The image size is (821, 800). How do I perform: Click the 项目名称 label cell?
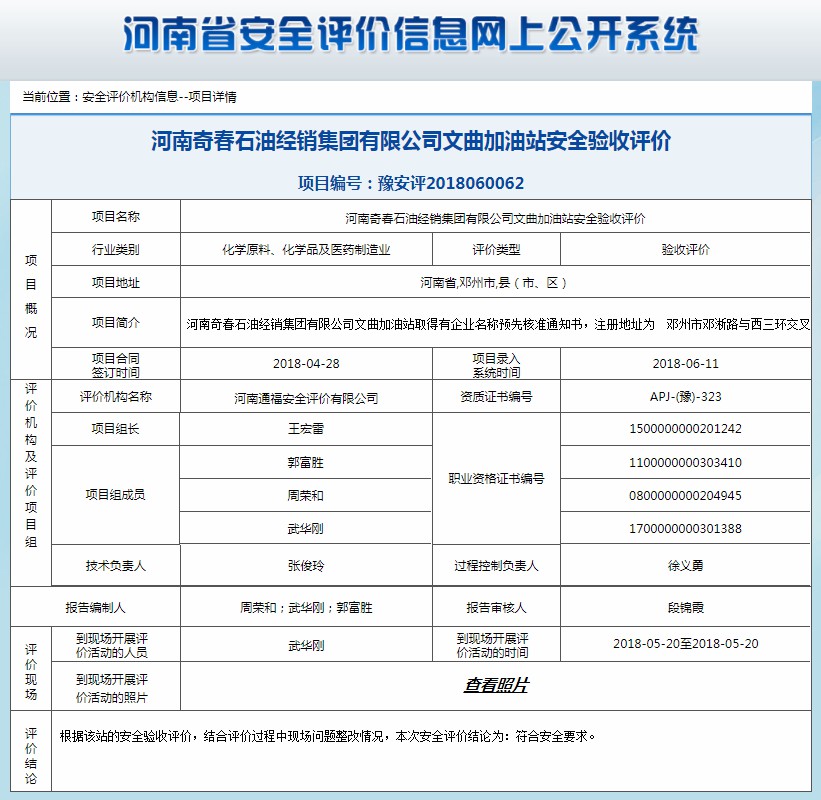(116, 216)
